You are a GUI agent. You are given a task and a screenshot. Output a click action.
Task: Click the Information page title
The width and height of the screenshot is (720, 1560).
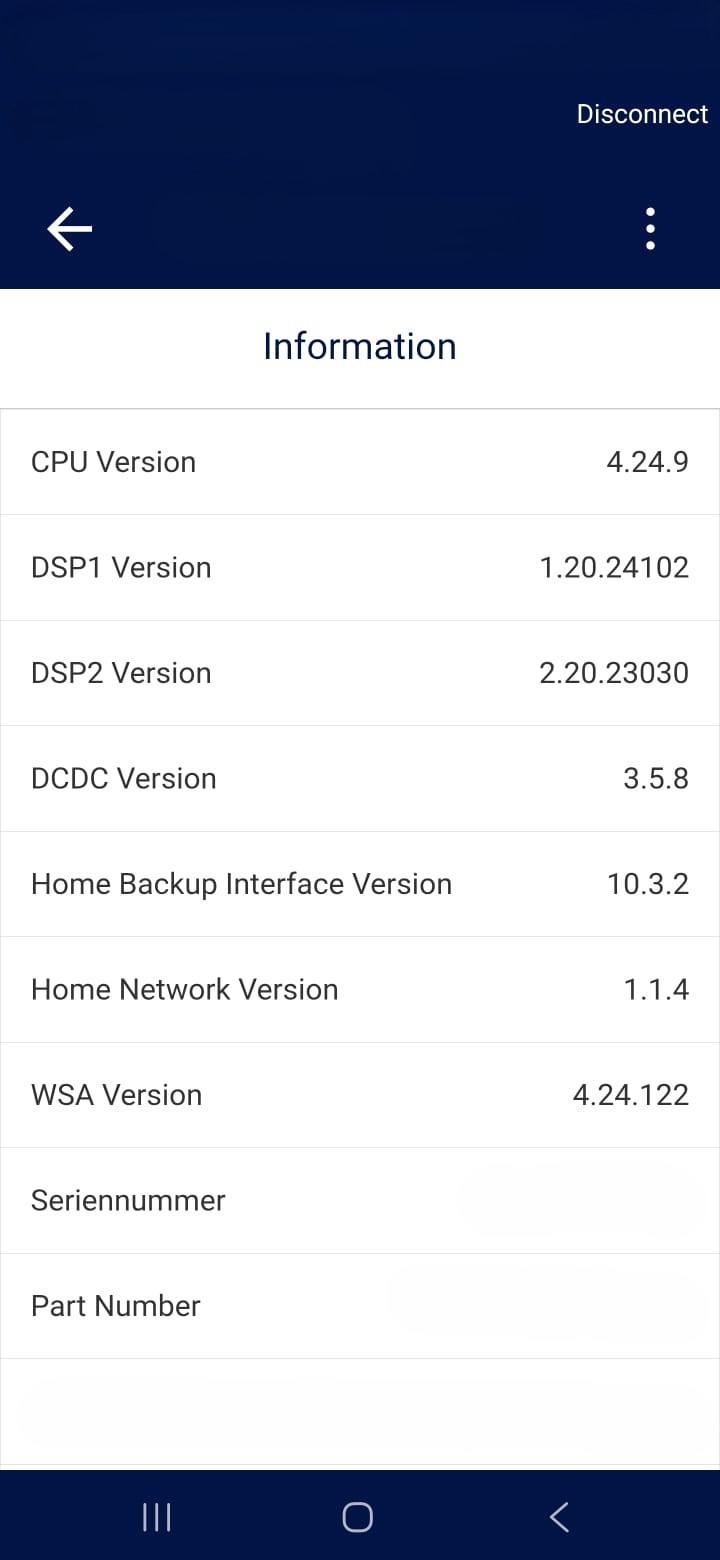(360, 346)
